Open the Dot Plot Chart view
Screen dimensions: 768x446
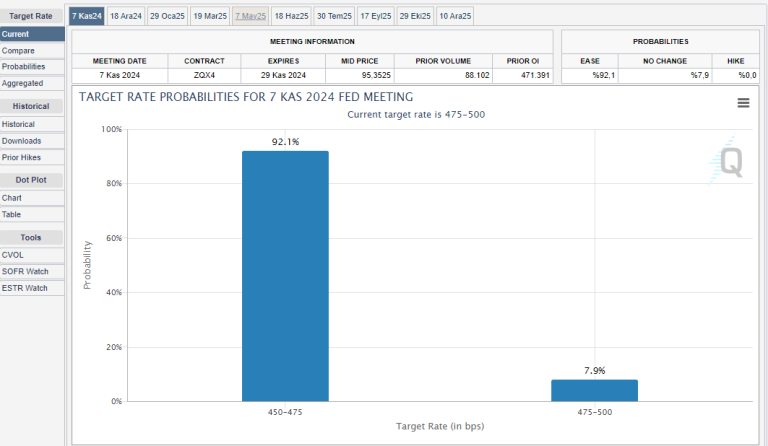[x=12, y=198]
